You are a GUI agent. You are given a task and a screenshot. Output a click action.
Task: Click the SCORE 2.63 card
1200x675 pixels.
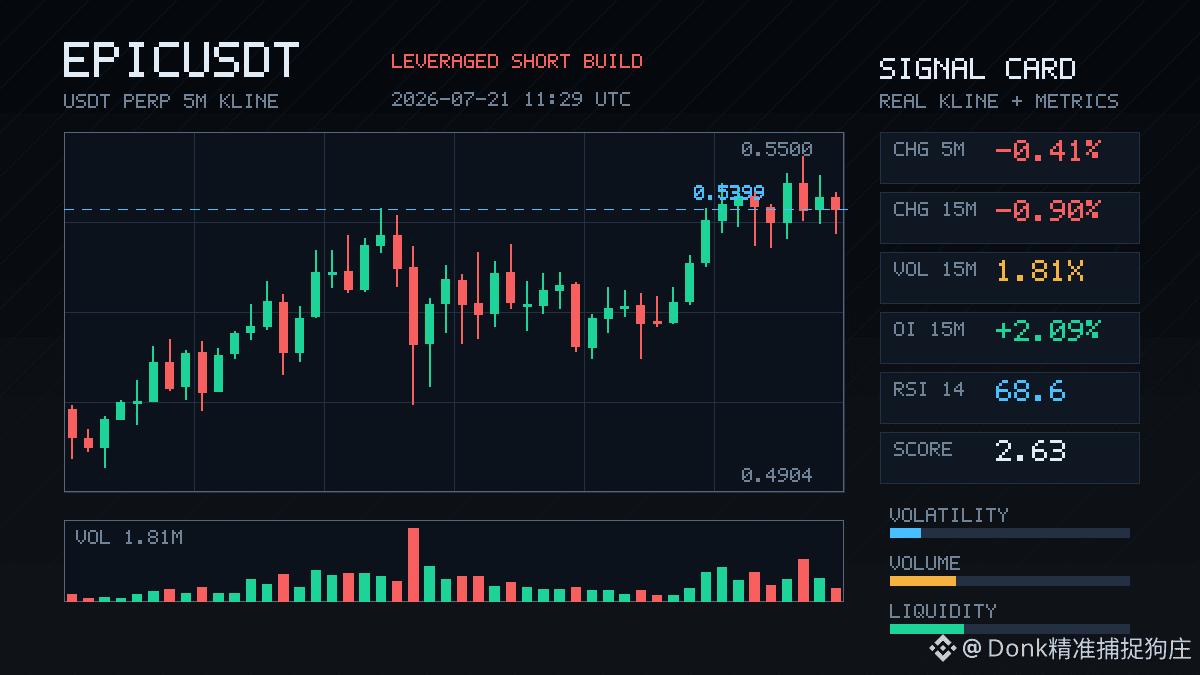point(1009,457)
